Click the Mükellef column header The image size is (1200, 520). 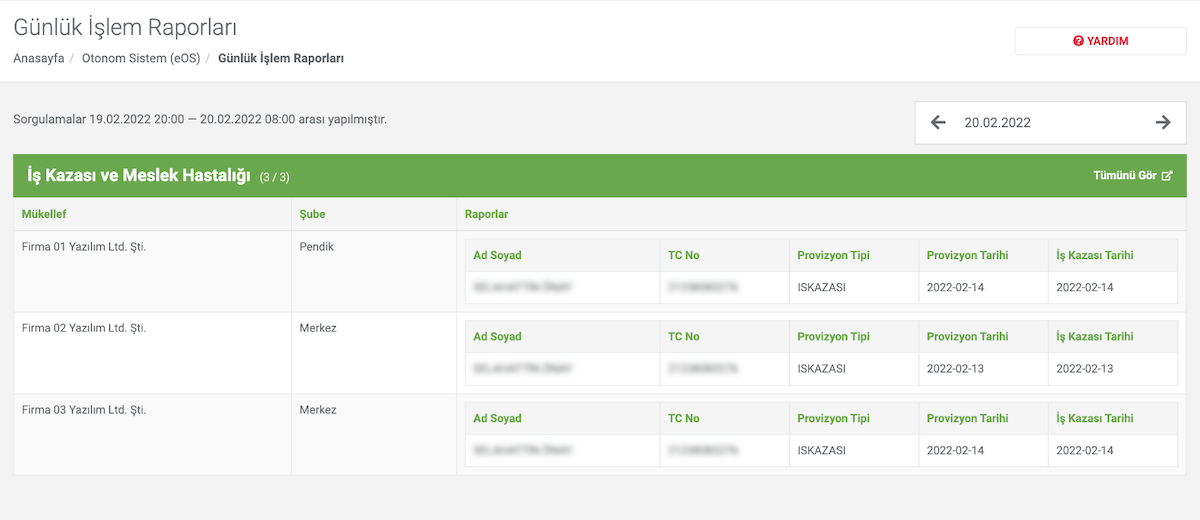pyautogui.click(x=44, y=214)
